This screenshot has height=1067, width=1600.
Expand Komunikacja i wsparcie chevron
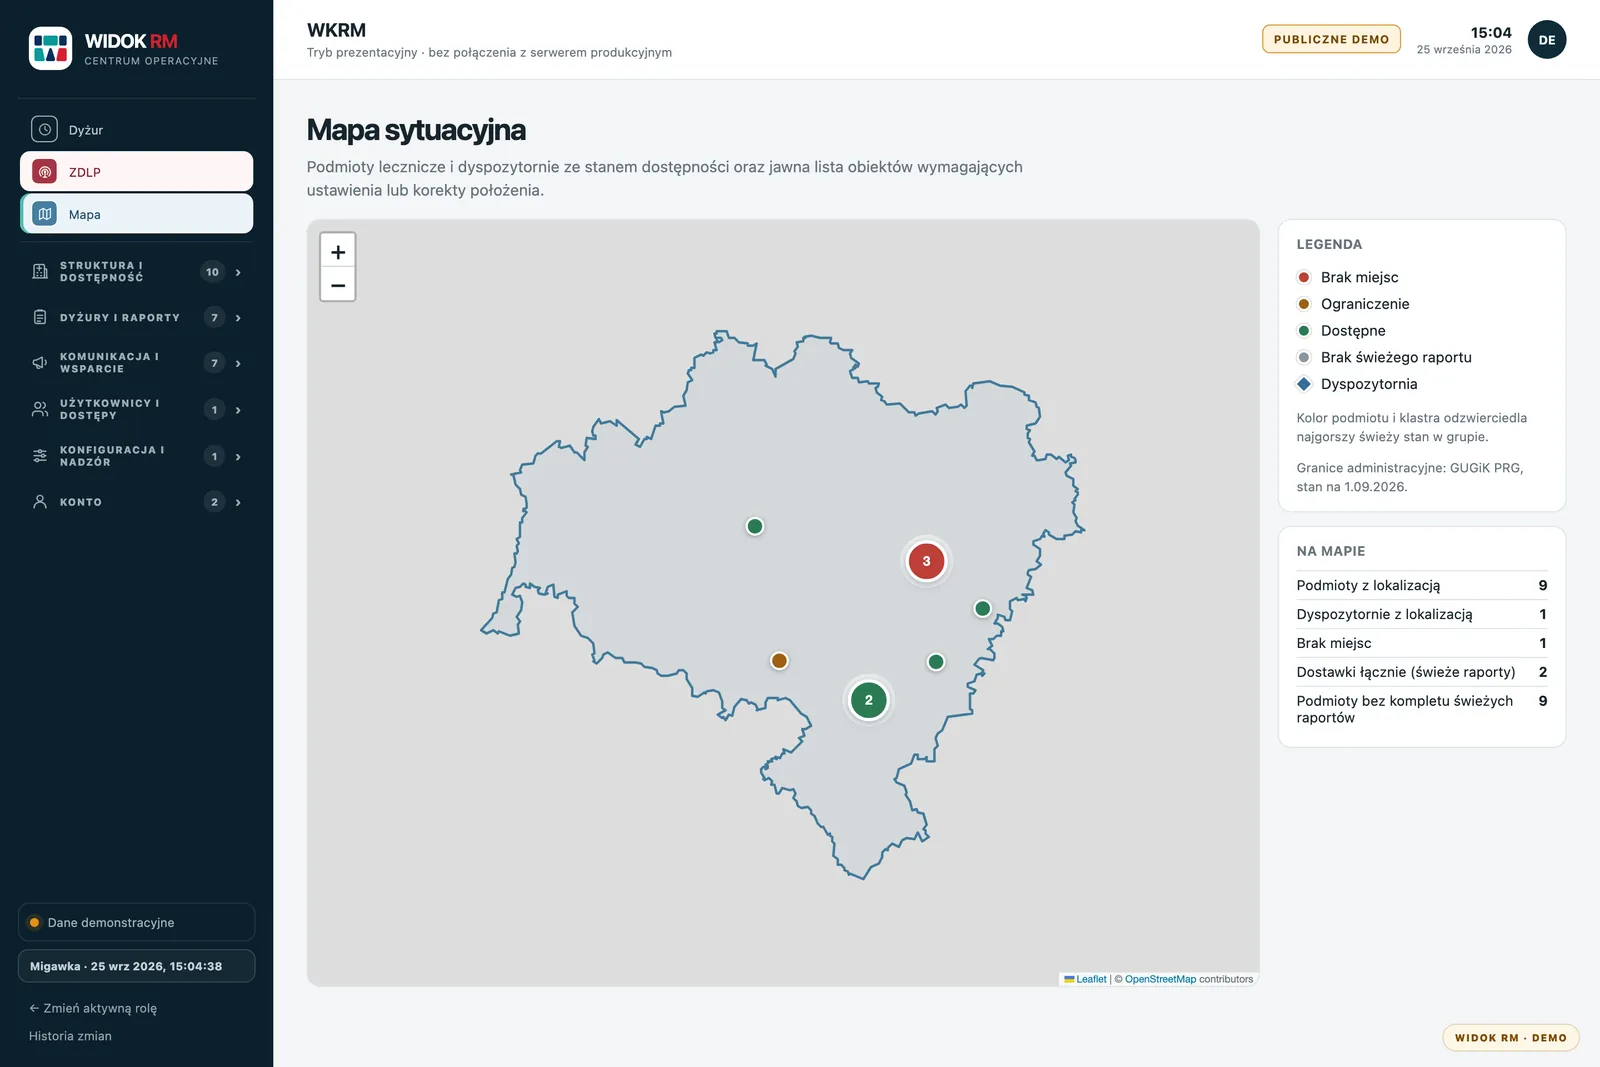[x=238, y=364]
